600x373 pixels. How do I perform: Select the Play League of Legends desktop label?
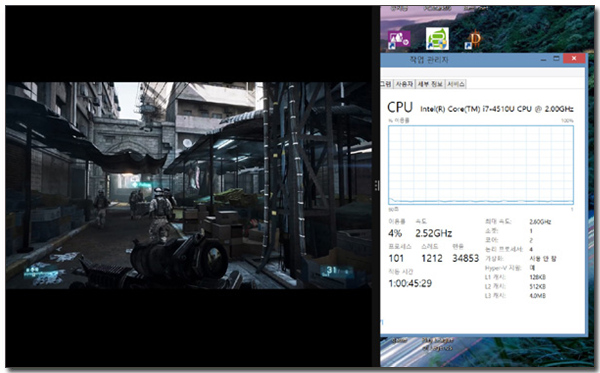pos(437,344)
